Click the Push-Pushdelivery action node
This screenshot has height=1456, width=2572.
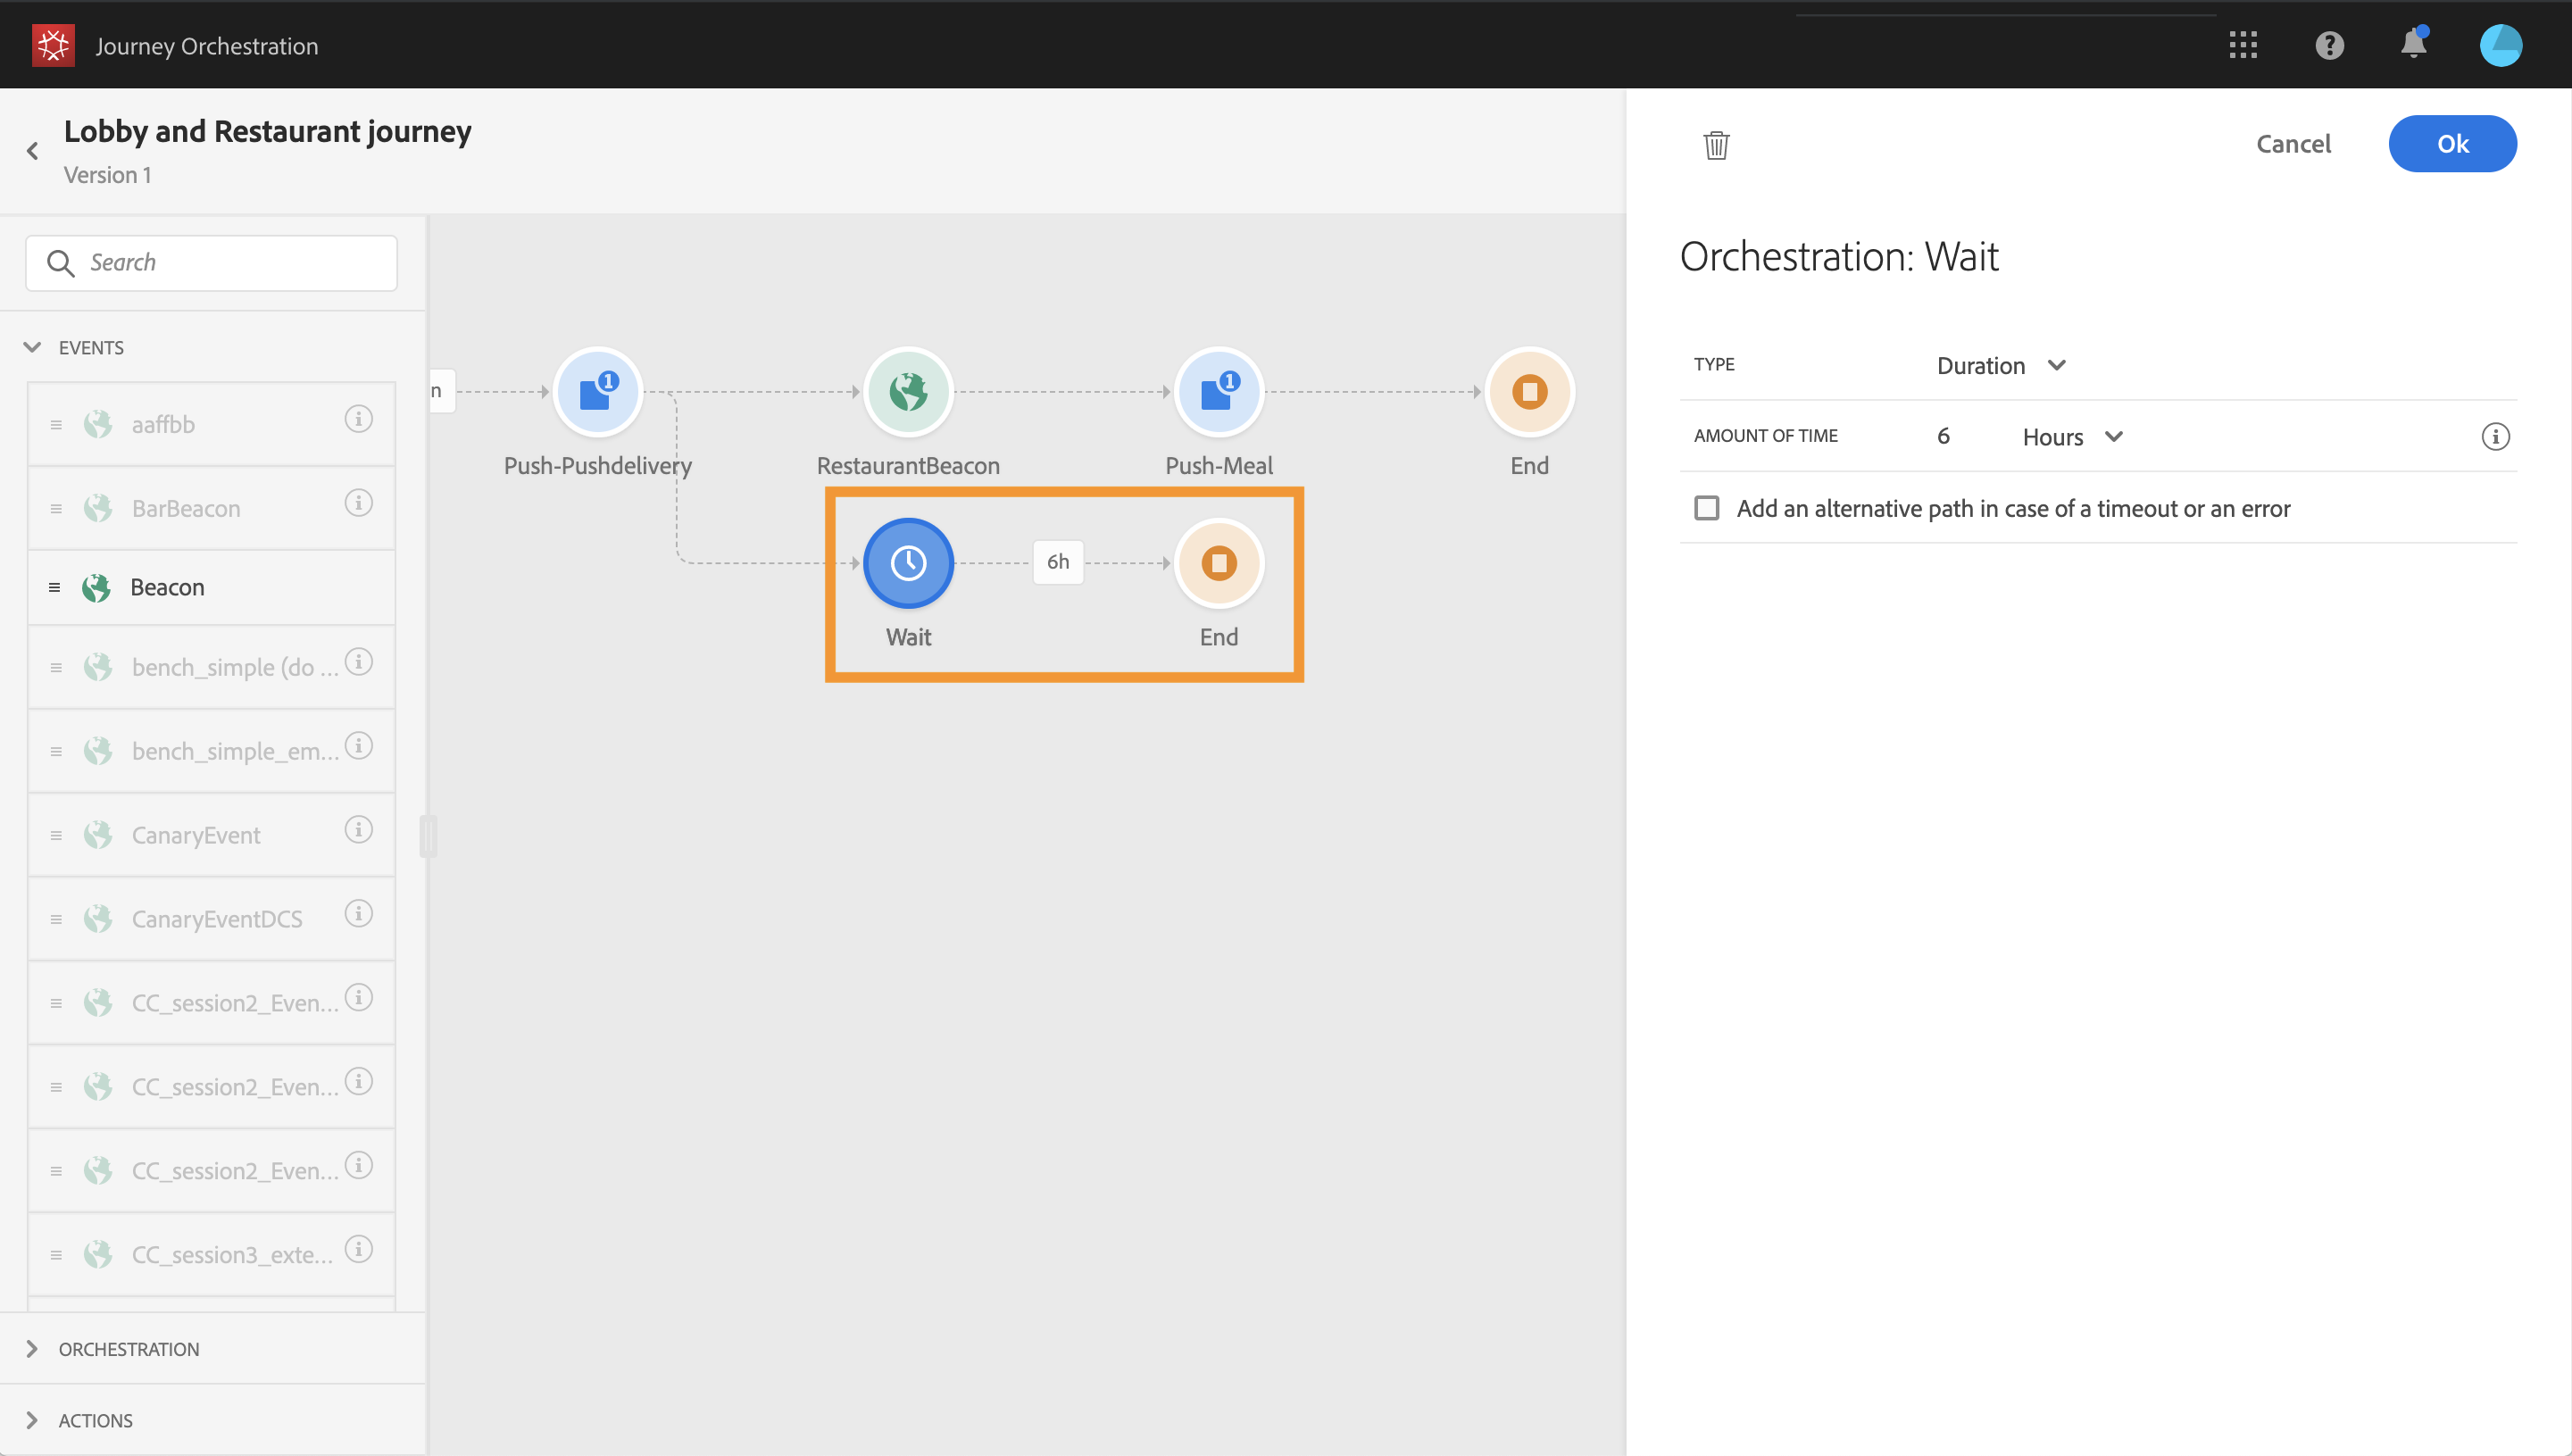(x=597, y=391)
